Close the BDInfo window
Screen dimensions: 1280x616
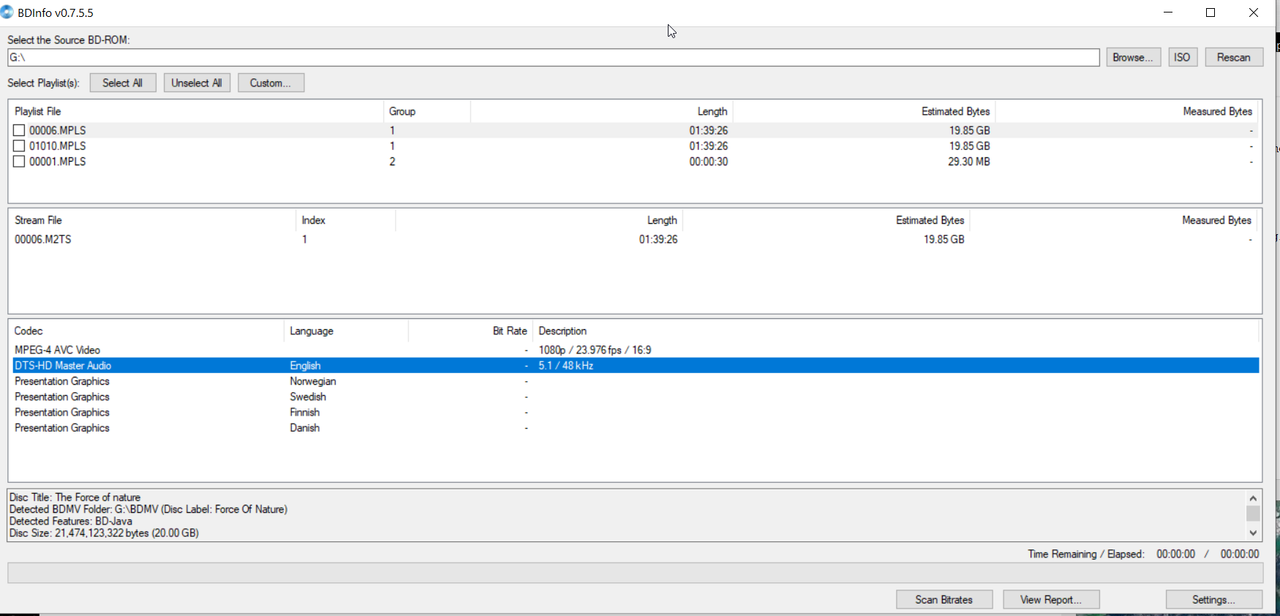click(x=1253, y=13)
